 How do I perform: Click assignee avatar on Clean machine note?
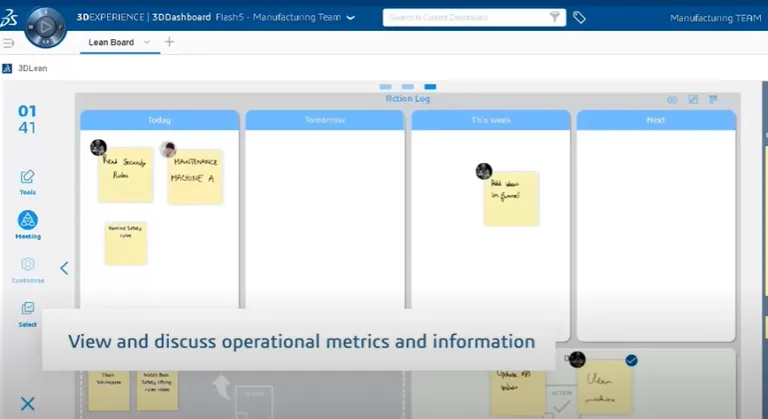577,359
